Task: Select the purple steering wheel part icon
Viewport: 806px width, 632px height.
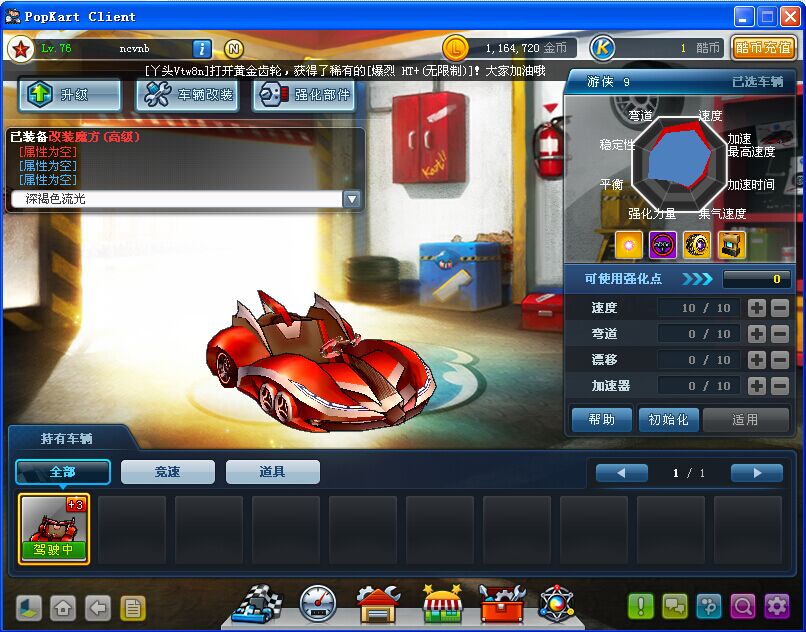Action: click(x=663, y=245)
